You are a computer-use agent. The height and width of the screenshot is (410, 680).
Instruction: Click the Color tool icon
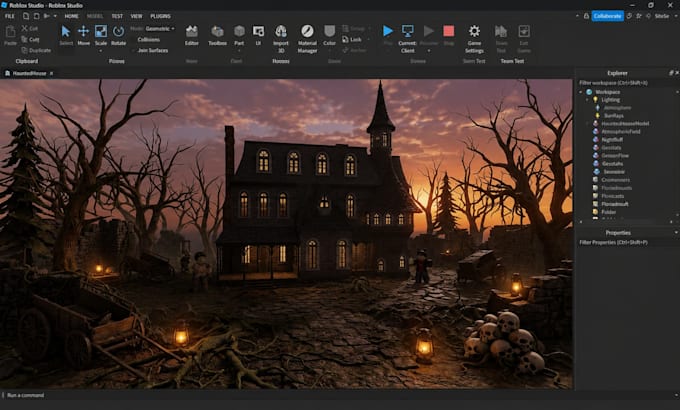pos(330,31)
